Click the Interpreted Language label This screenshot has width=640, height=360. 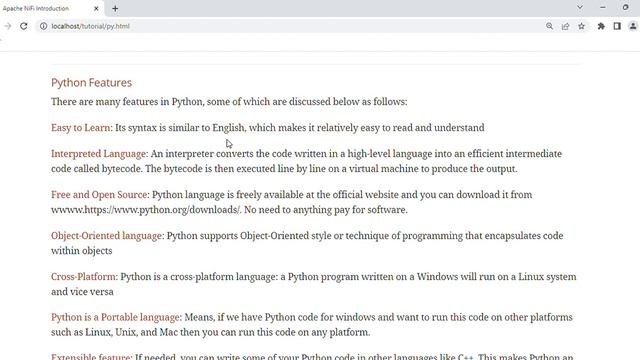98,154
